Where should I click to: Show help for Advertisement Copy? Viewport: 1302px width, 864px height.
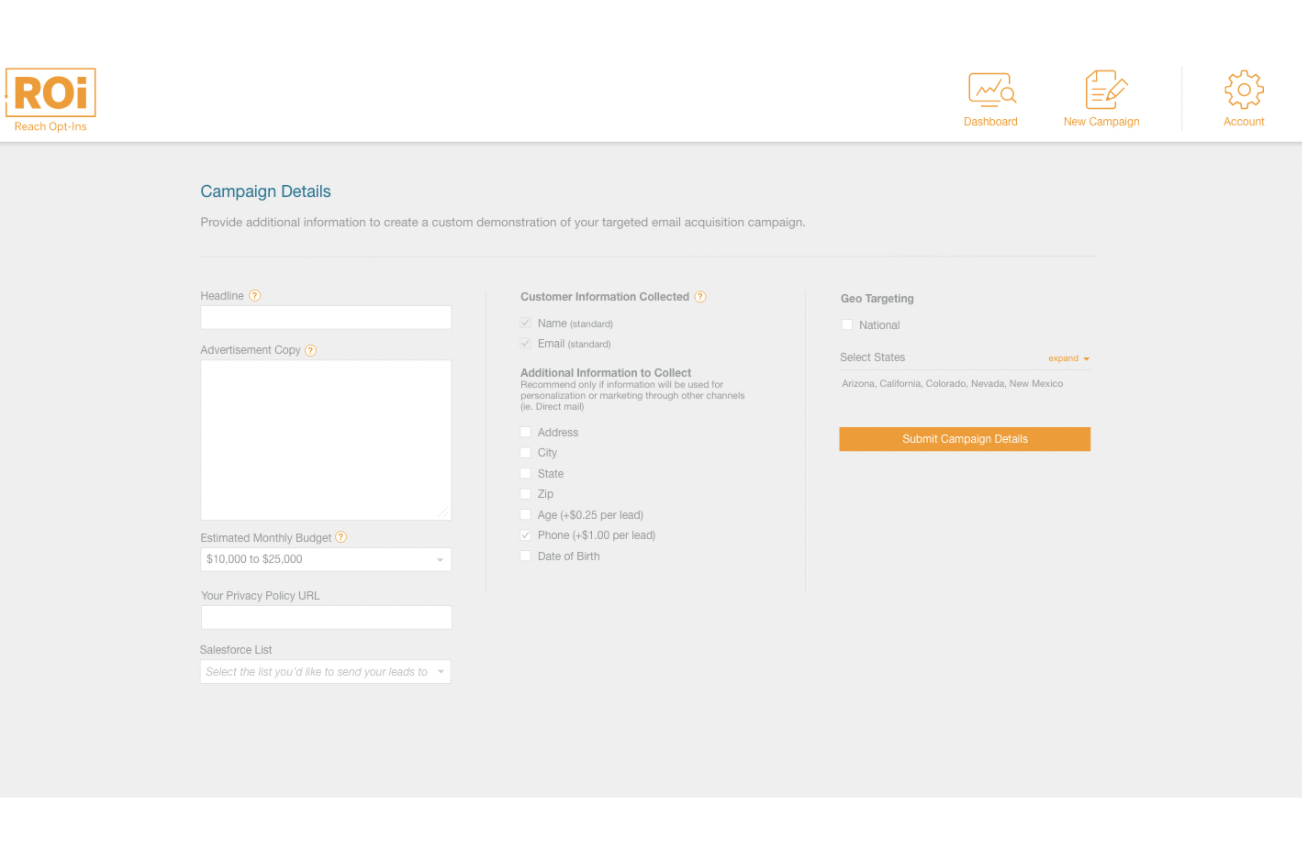coord(311,350)
